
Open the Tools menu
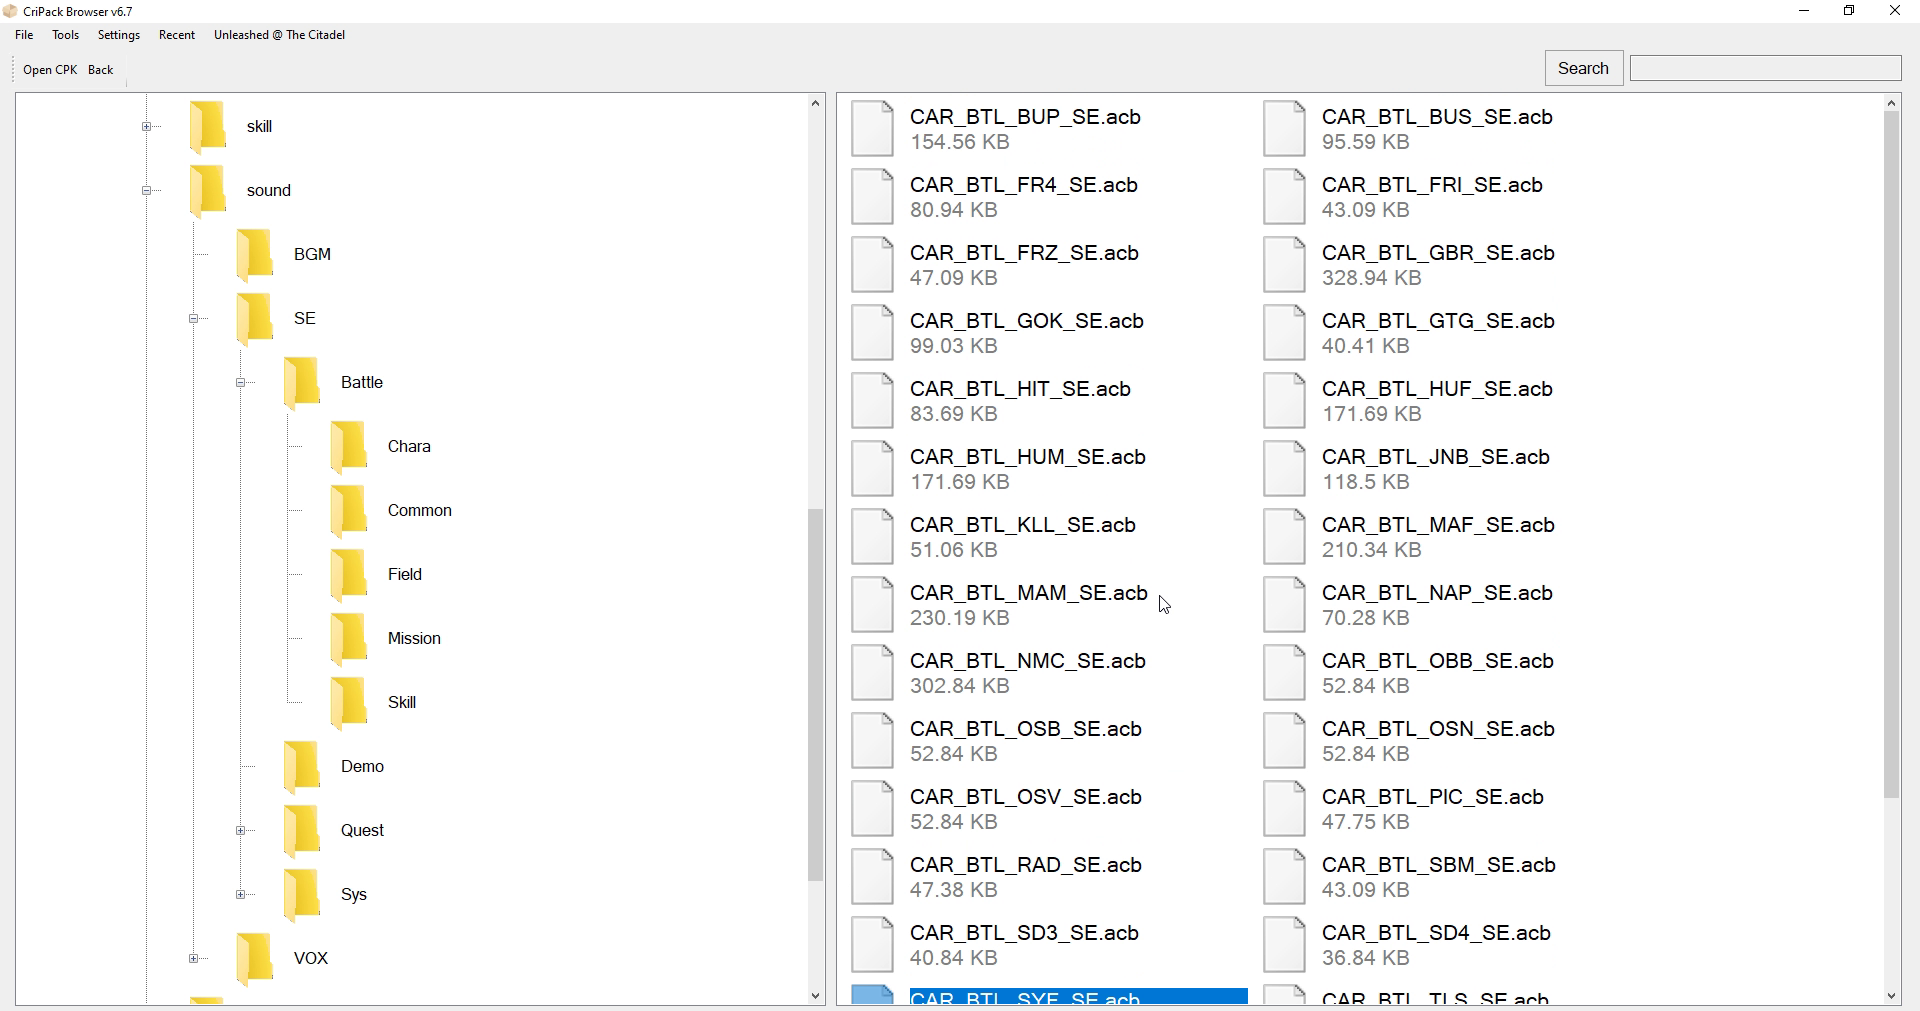pos(65,35)
